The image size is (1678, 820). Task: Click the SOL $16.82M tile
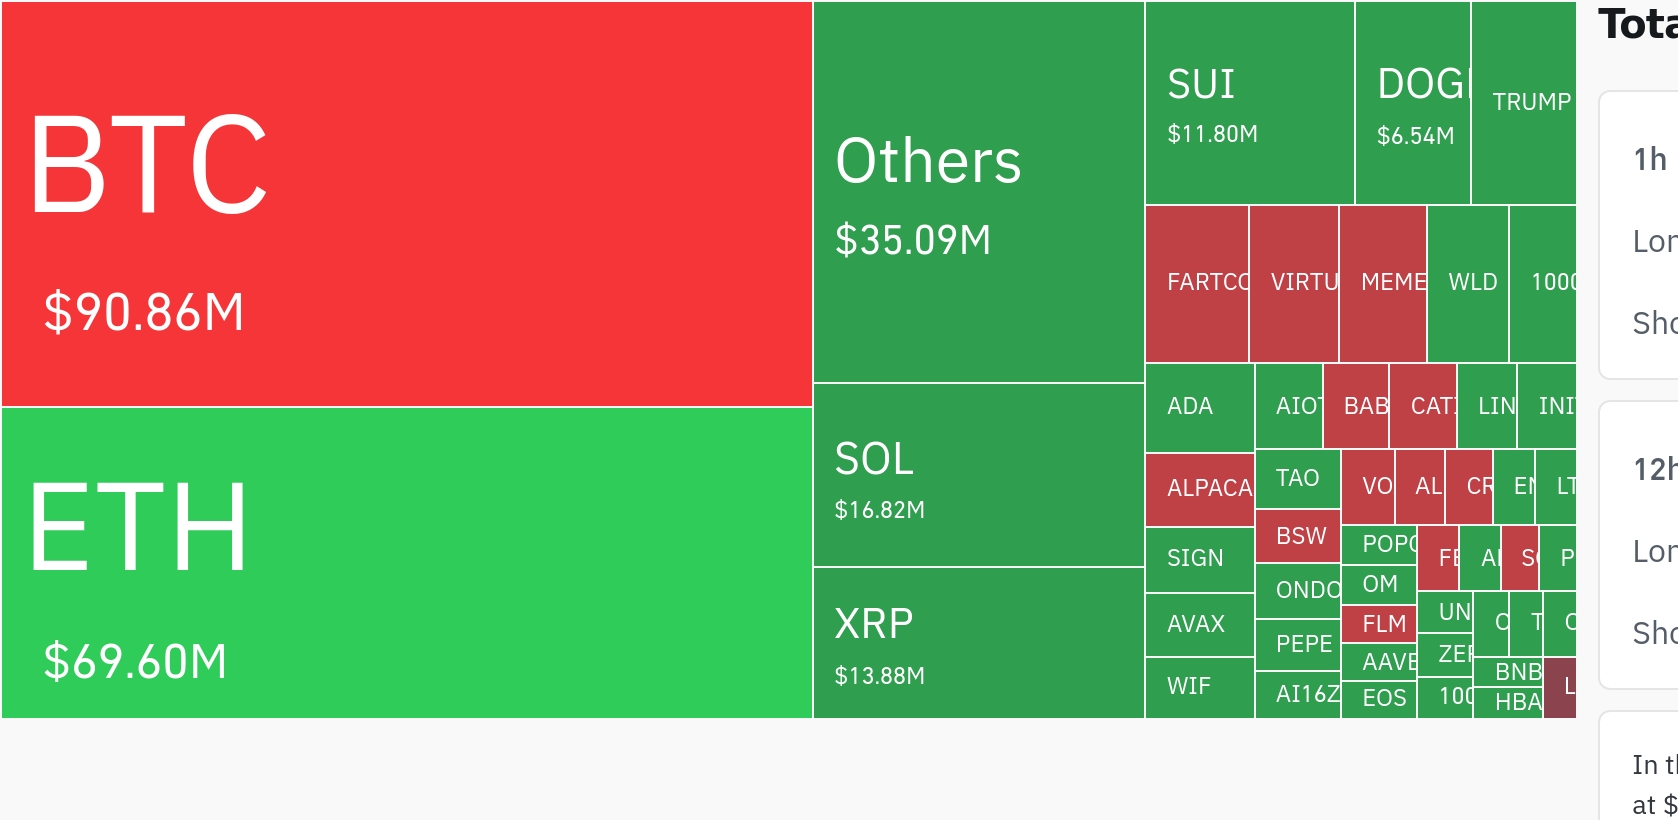[x=979, y=475]
